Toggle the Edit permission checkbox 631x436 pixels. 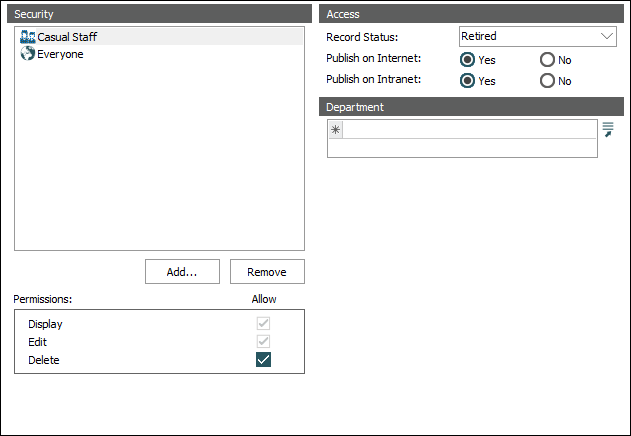(263, 342)
